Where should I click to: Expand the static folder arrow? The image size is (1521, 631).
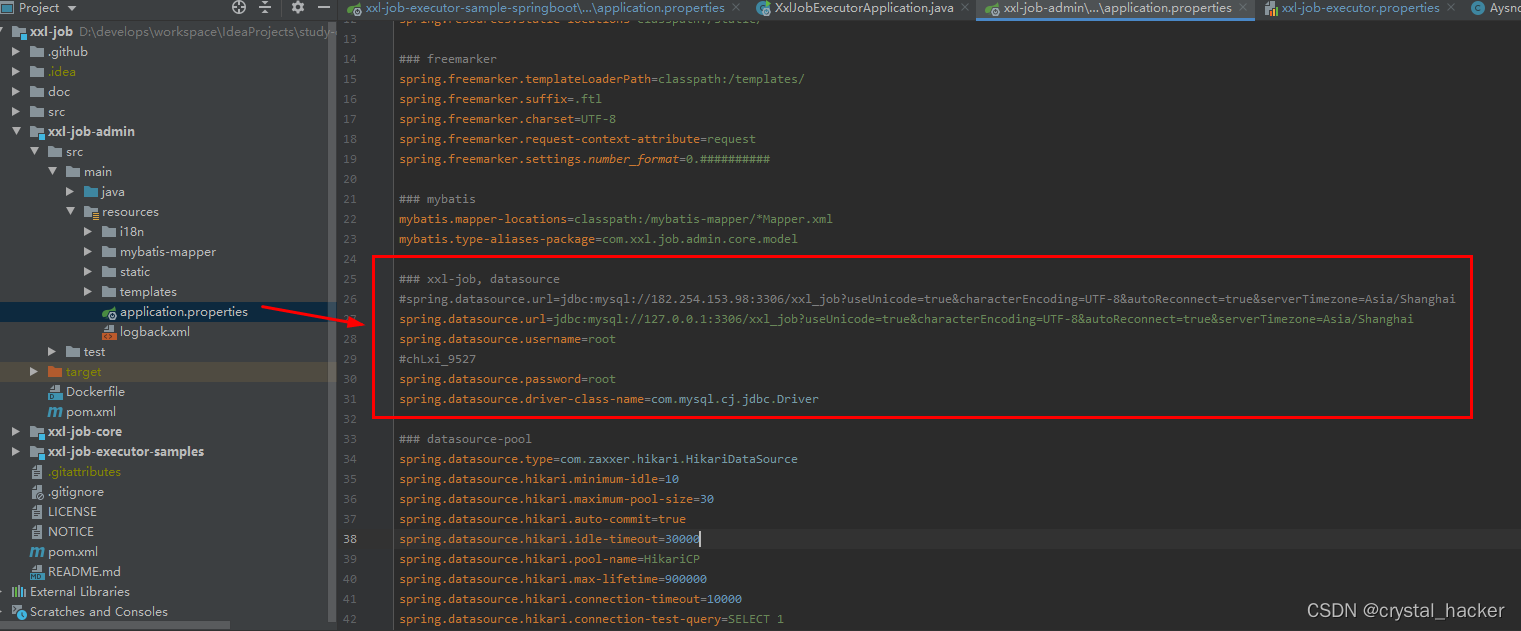[88, 271]
